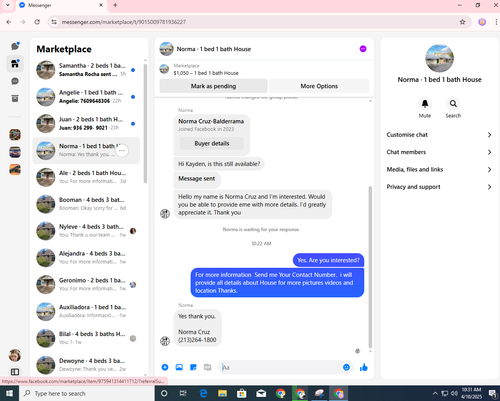Open first community shortcut thumbnail in sidebar

click(15, 135)
